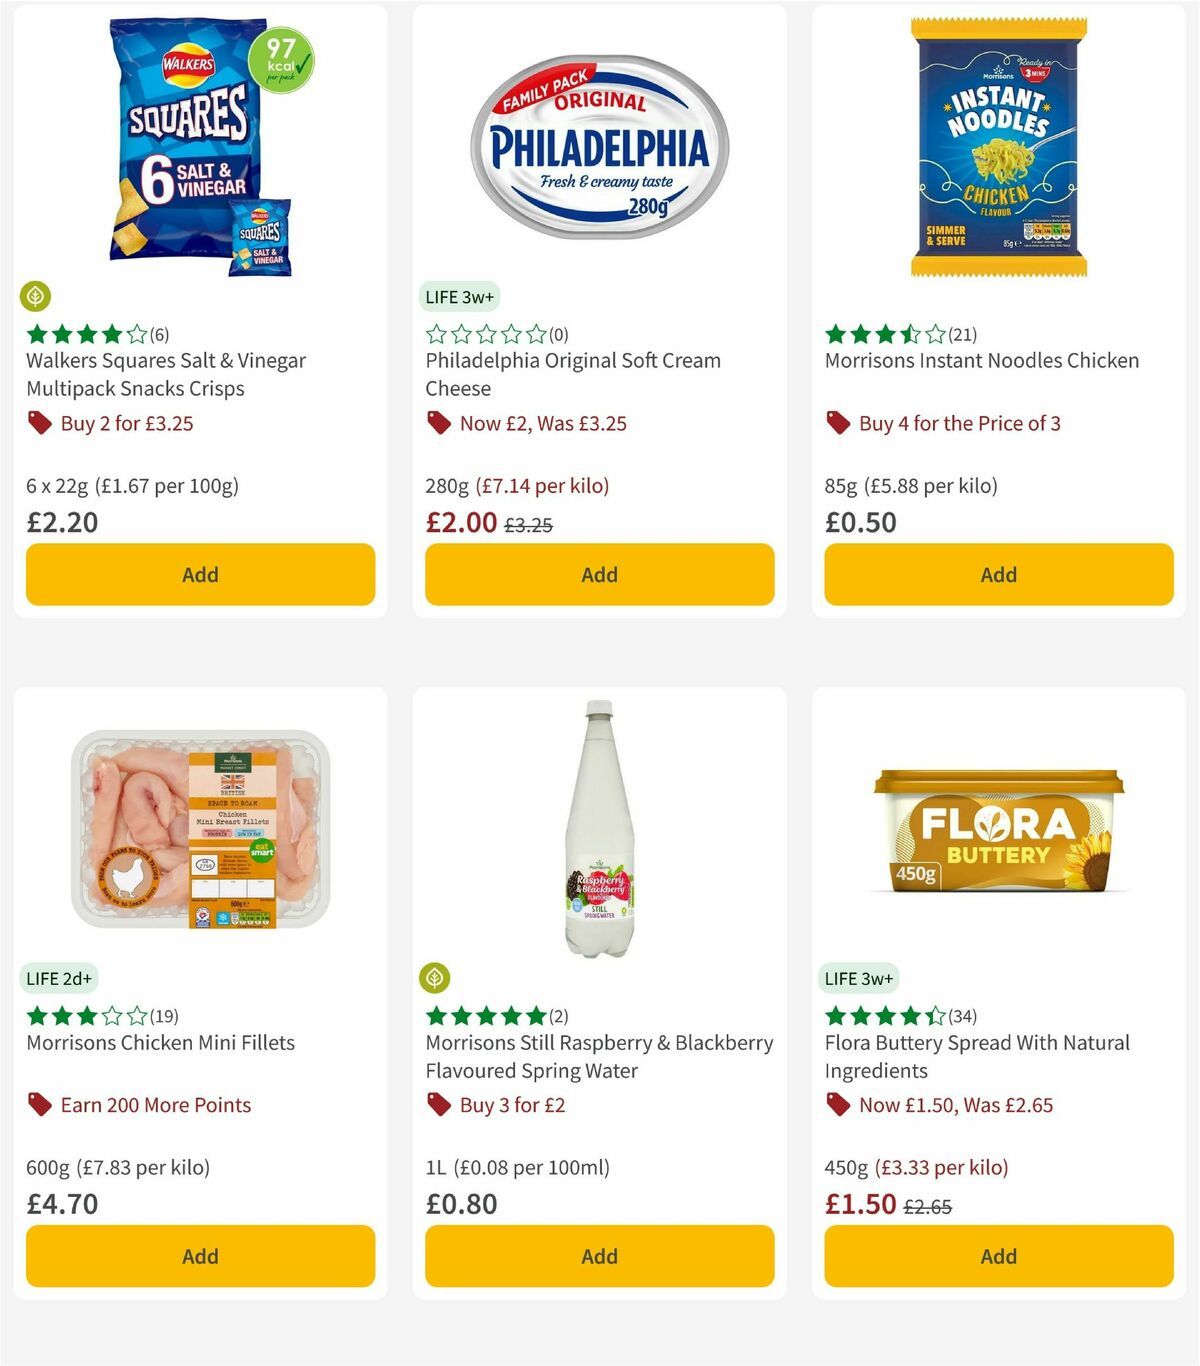Viewport: 1200px width, 1366px height.
Task: Add Philadelphia Original Soft Cream Cheese to basket
Action: point(599,574)
